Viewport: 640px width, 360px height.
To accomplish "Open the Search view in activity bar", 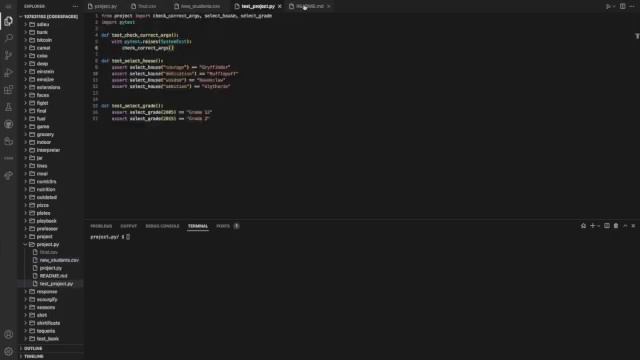I will (x=8, y=38).
